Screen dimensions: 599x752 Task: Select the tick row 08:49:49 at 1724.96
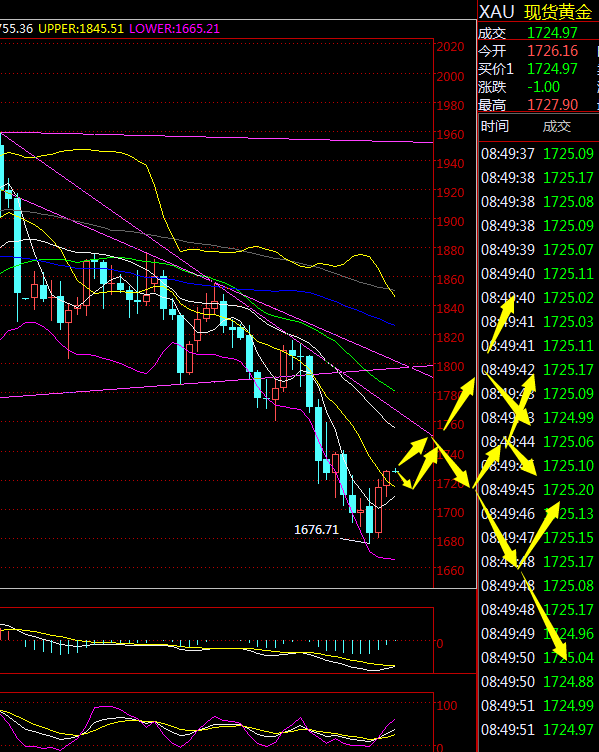pos(538,634)
